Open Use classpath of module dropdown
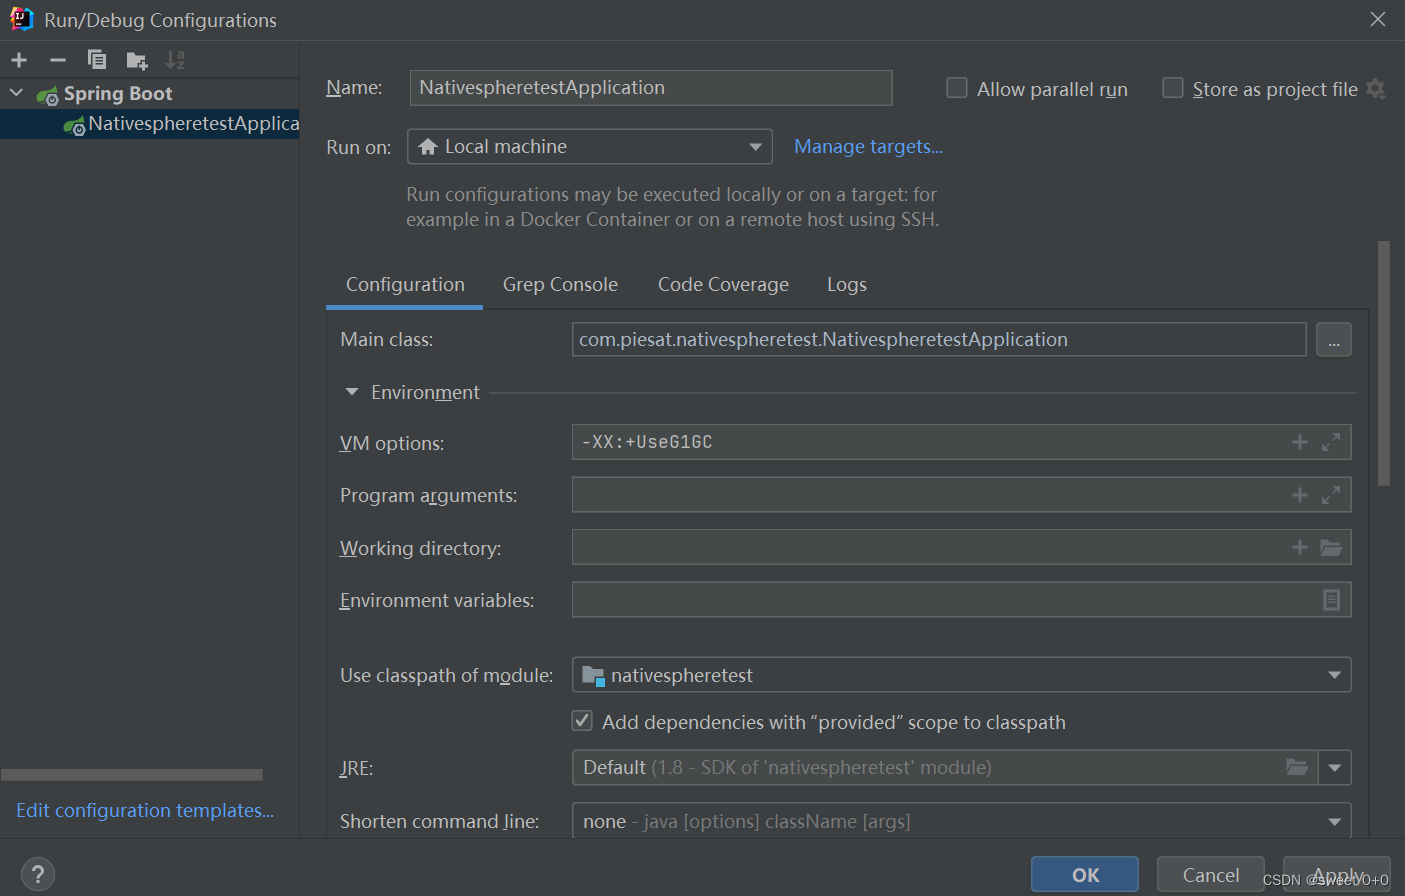Viewport: 1405px width, 896px height. (961, 675)
